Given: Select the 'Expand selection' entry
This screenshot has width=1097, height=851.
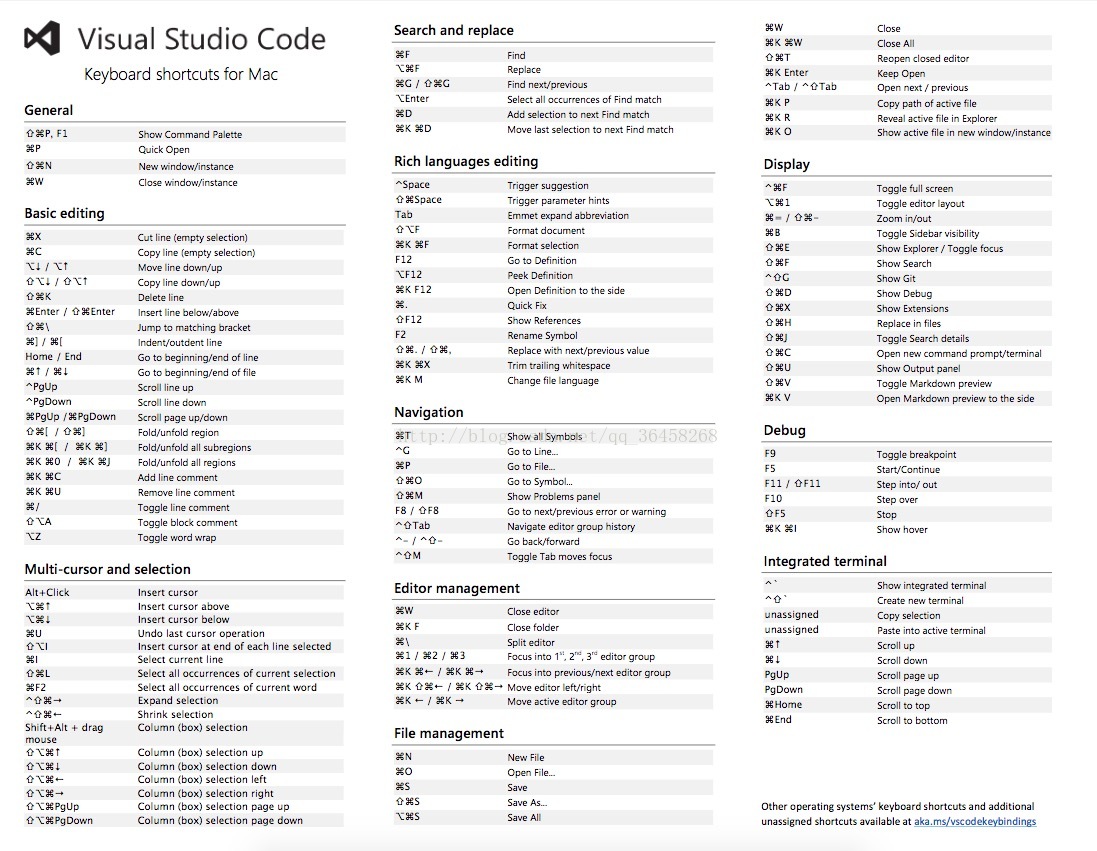Looking at the screenshot, I should [178, 701].
